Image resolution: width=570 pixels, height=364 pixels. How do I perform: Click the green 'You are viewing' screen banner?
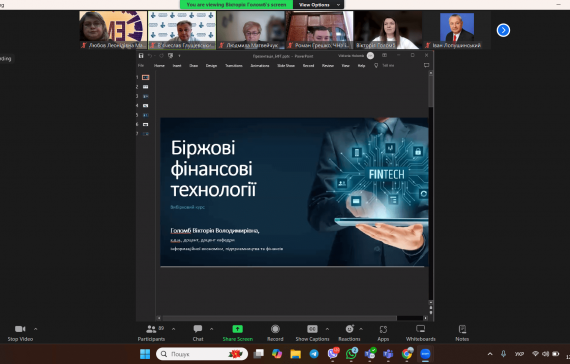tap(236, 5)
